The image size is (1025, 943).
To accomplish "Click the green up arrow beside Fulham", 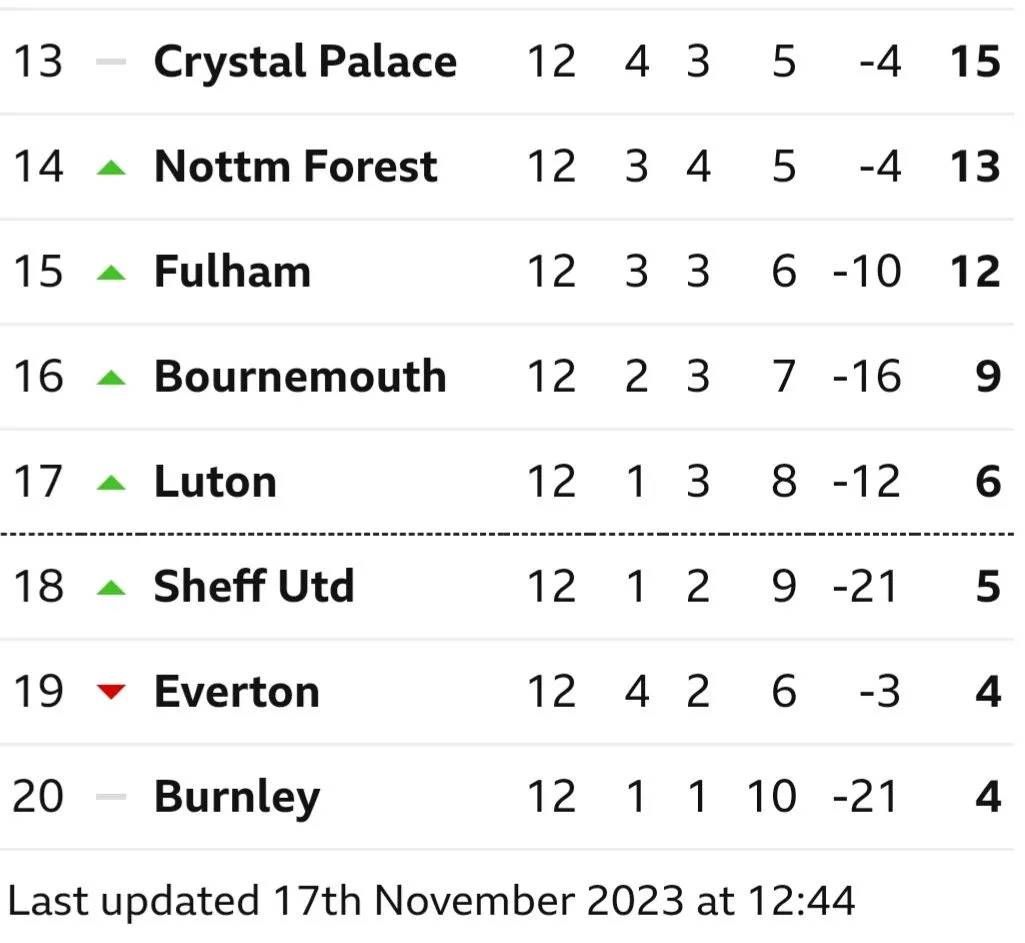I will pos(111,272).
